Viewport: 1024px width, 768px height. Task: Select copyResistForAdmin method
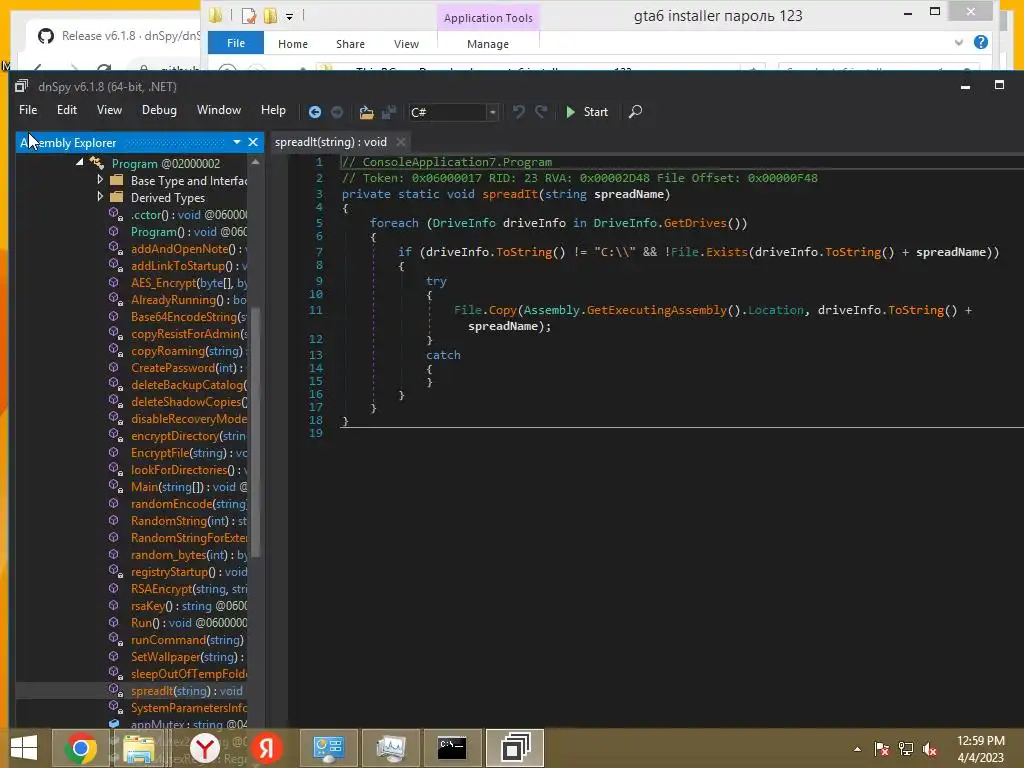coord(189,334)
